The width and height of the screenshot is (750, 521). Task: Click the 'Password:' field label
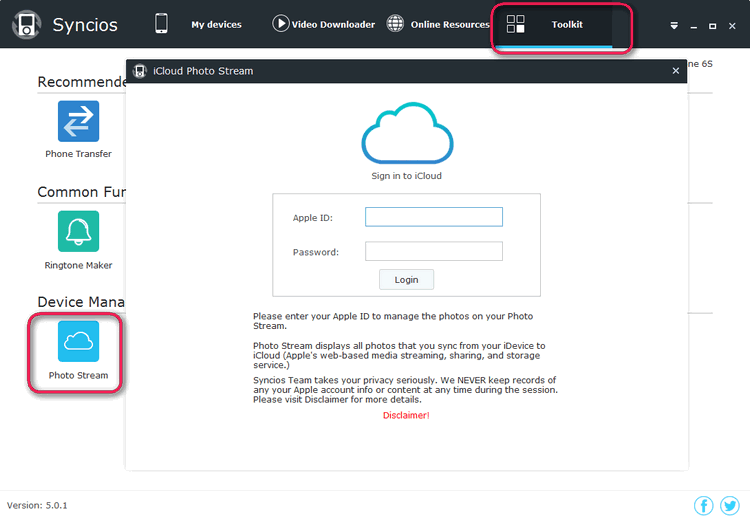316,252
